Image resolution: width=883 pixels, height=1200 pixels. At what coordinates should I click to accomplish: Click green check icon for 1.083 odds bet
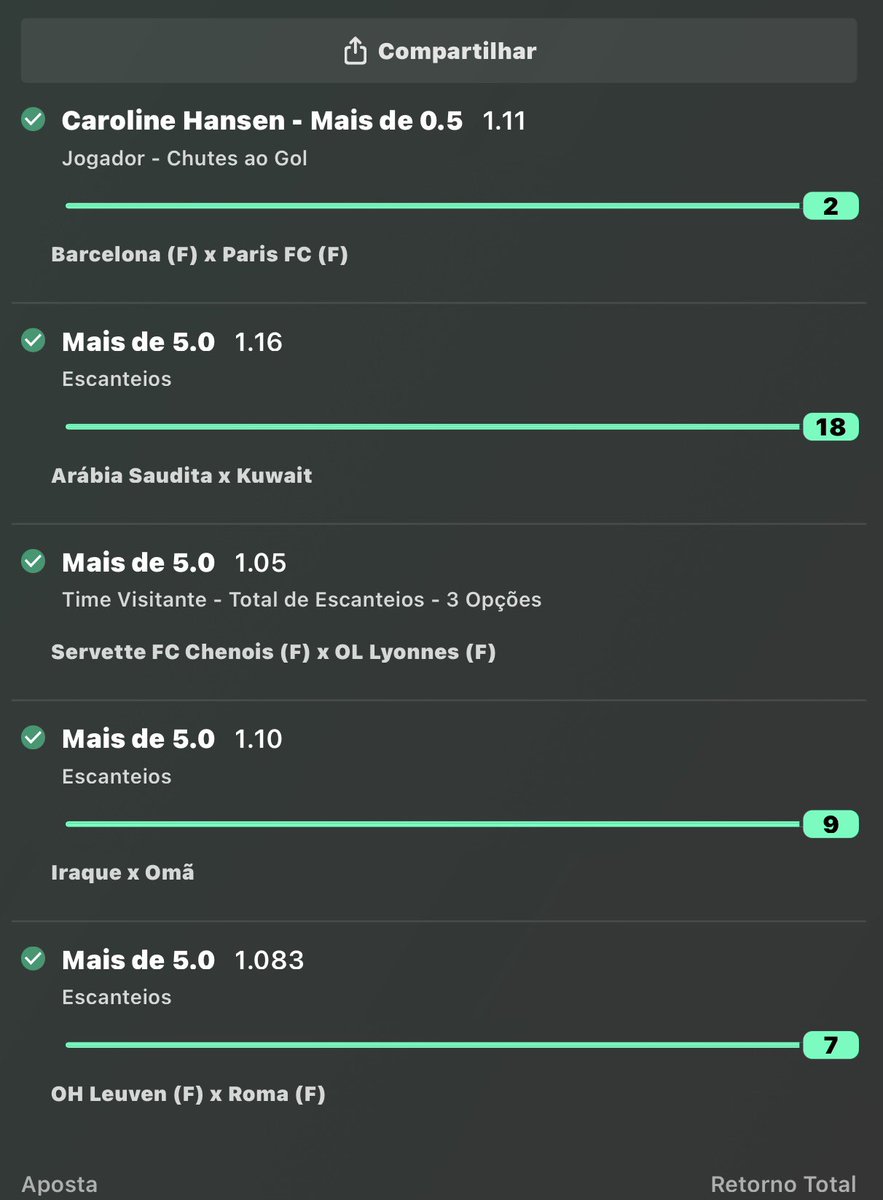(33, 959)
